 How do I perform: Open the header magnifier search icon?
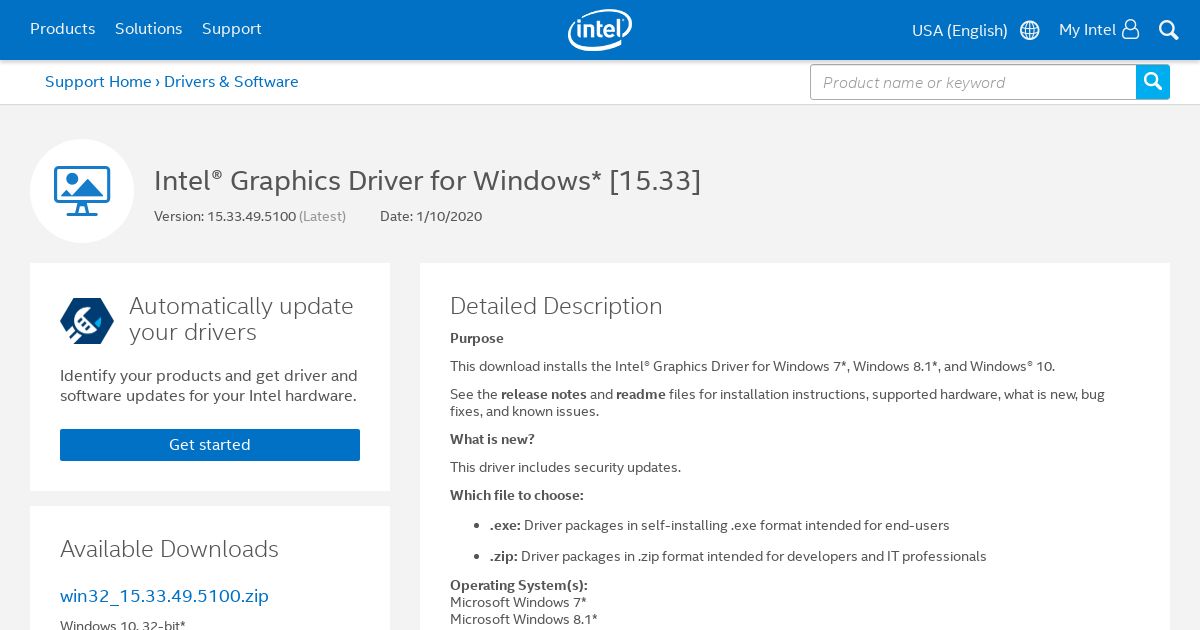tap(1168, 30)
